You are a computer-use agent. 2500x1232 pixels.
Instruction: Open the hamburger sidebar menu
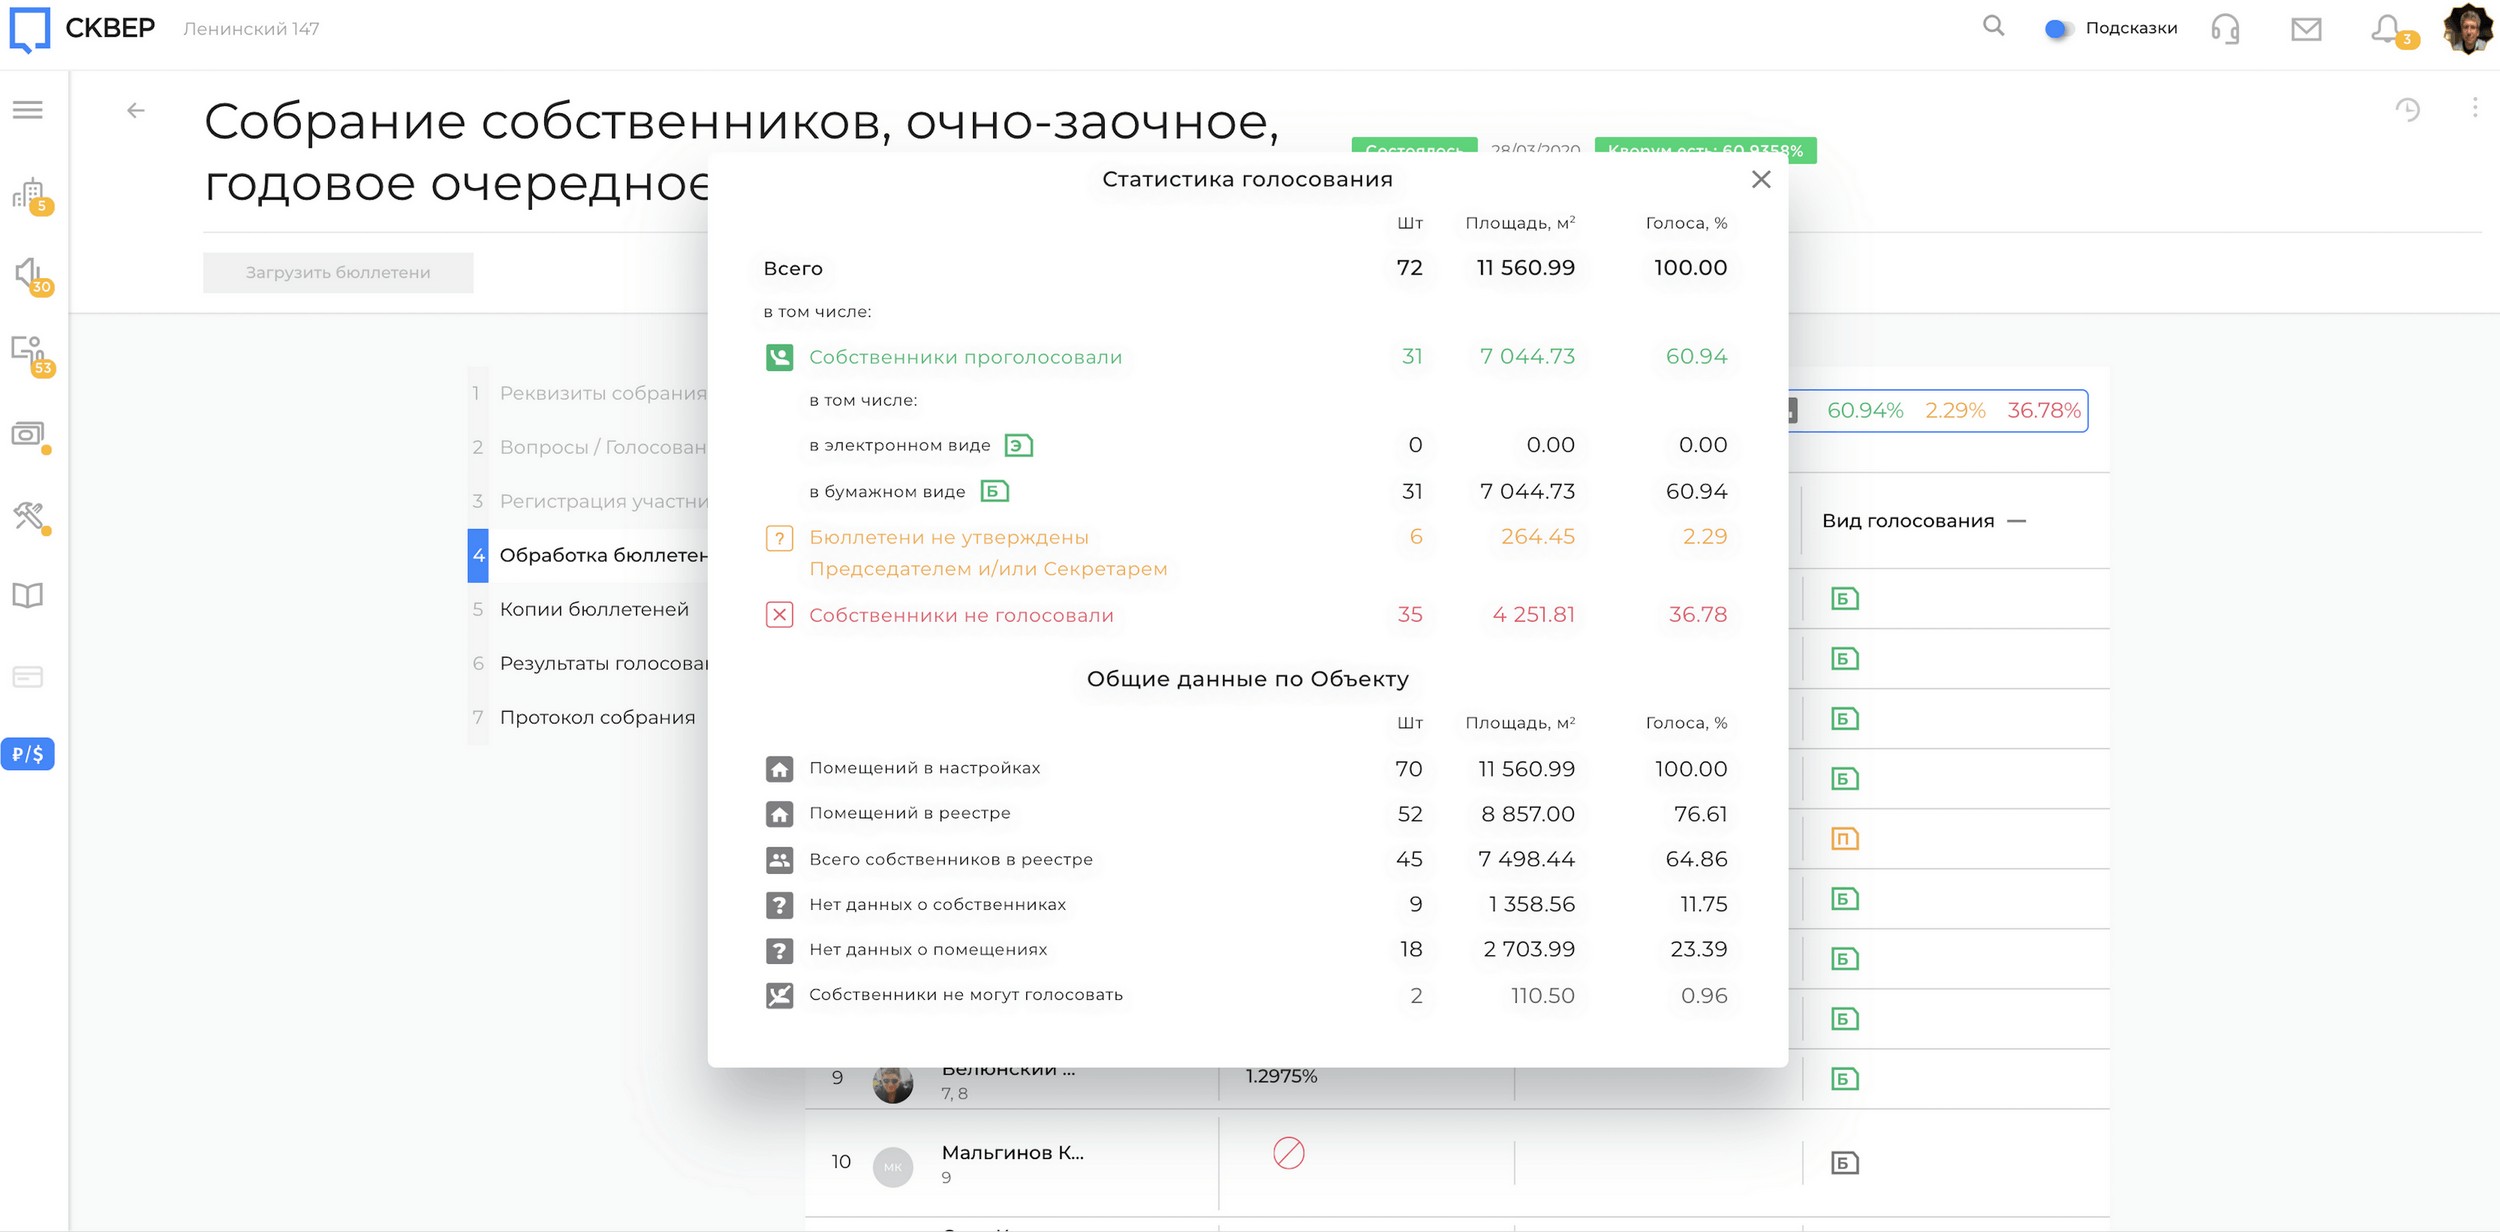[28, 110]
